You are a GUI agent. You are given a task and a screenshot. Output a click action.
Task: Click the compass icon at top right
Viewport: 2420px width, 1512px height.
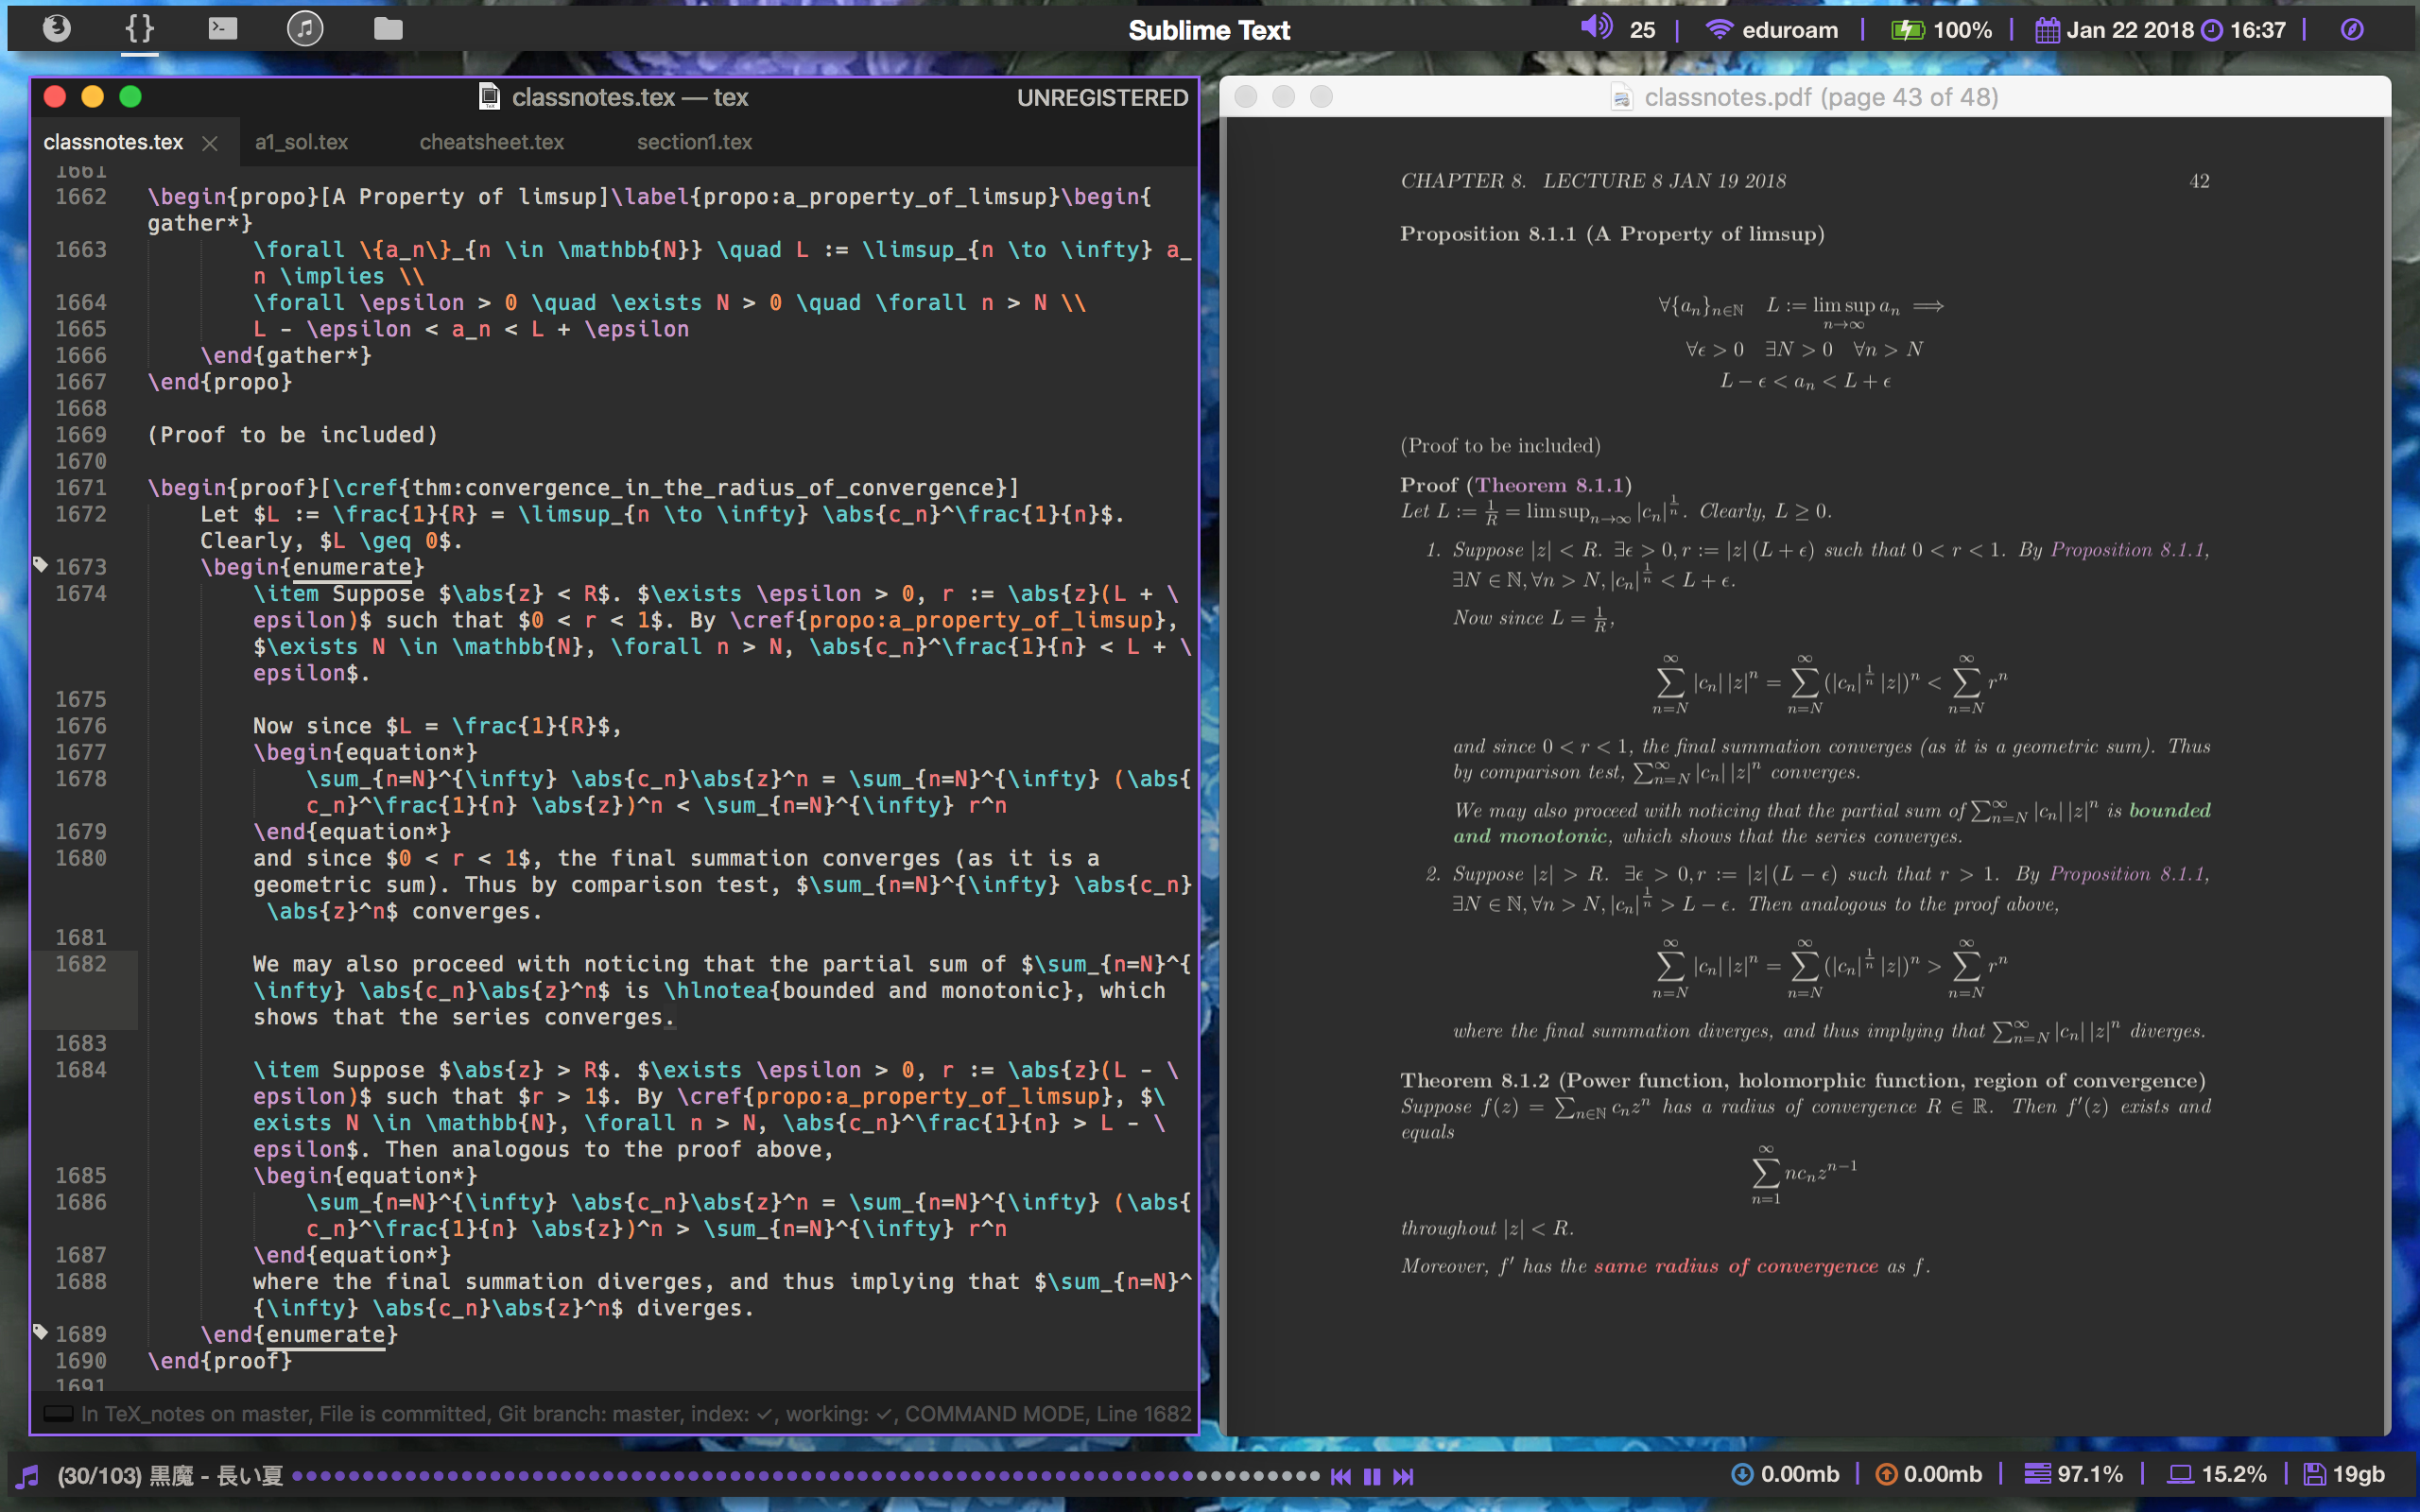pyautogui.click(x=2350, y=30)
